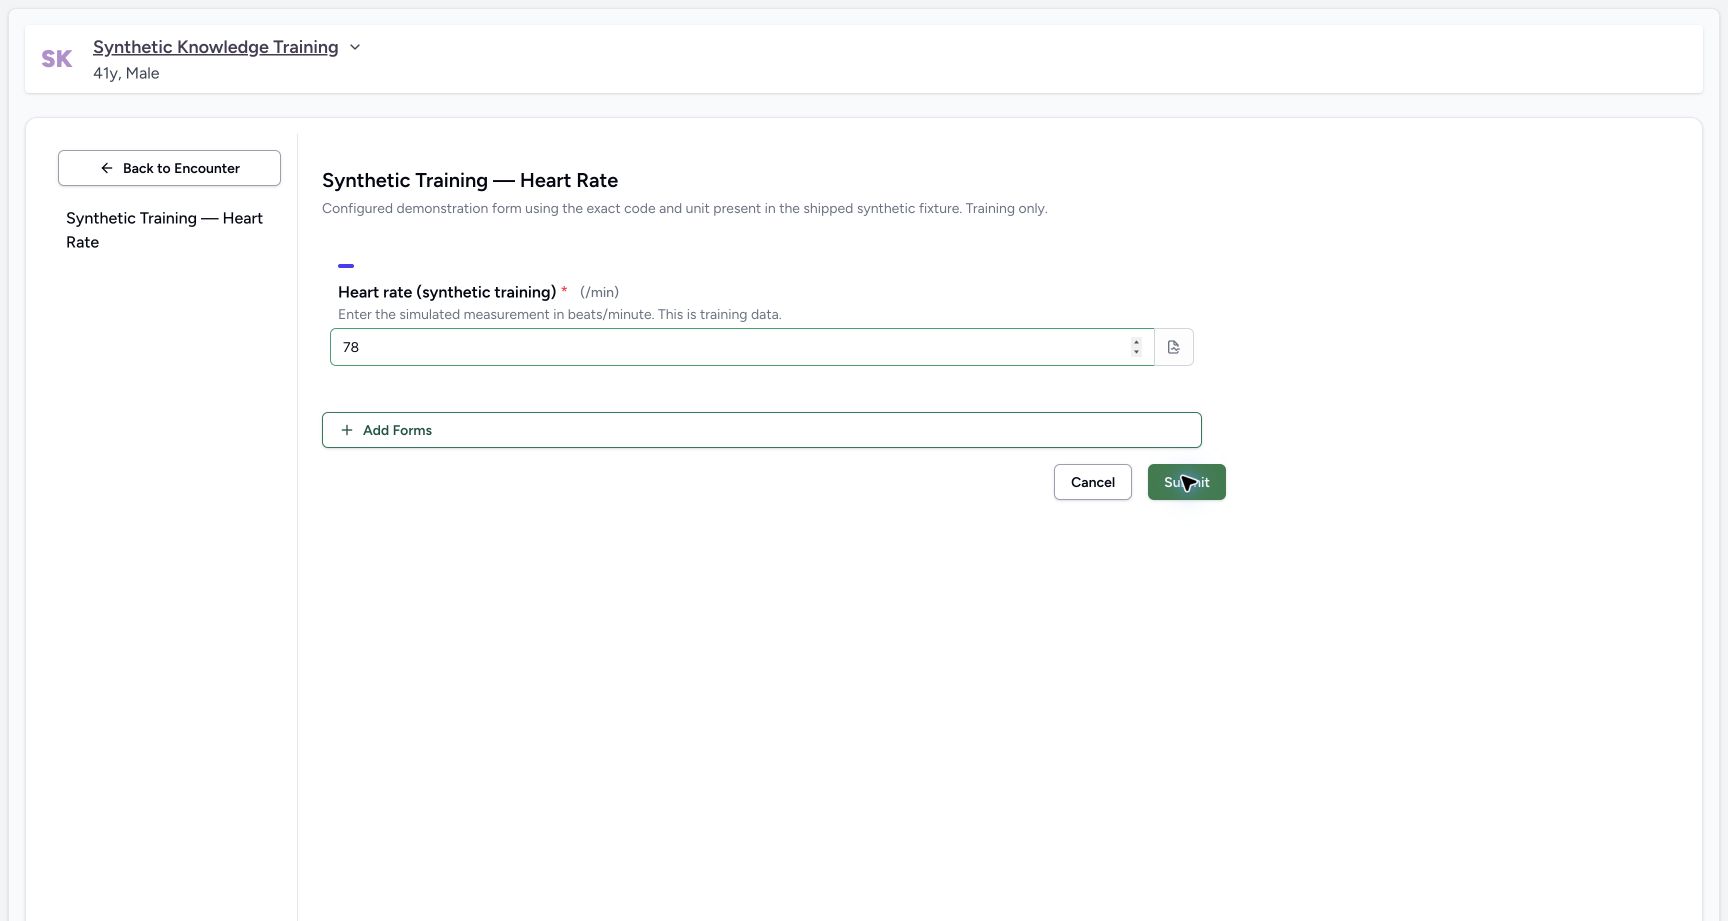
Task: Click the (/min) unit text
Action: (599, 292)
